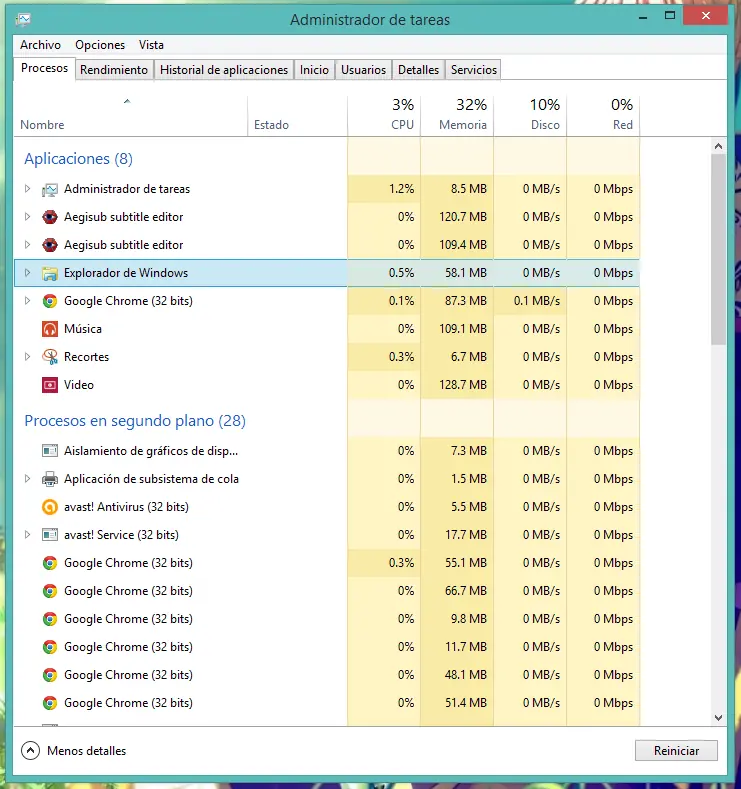The height and width of the screenshot is (789, 741).
Task: Select avast! Antivirus (32 bits) row text
Action: click(x=126, y=507)
